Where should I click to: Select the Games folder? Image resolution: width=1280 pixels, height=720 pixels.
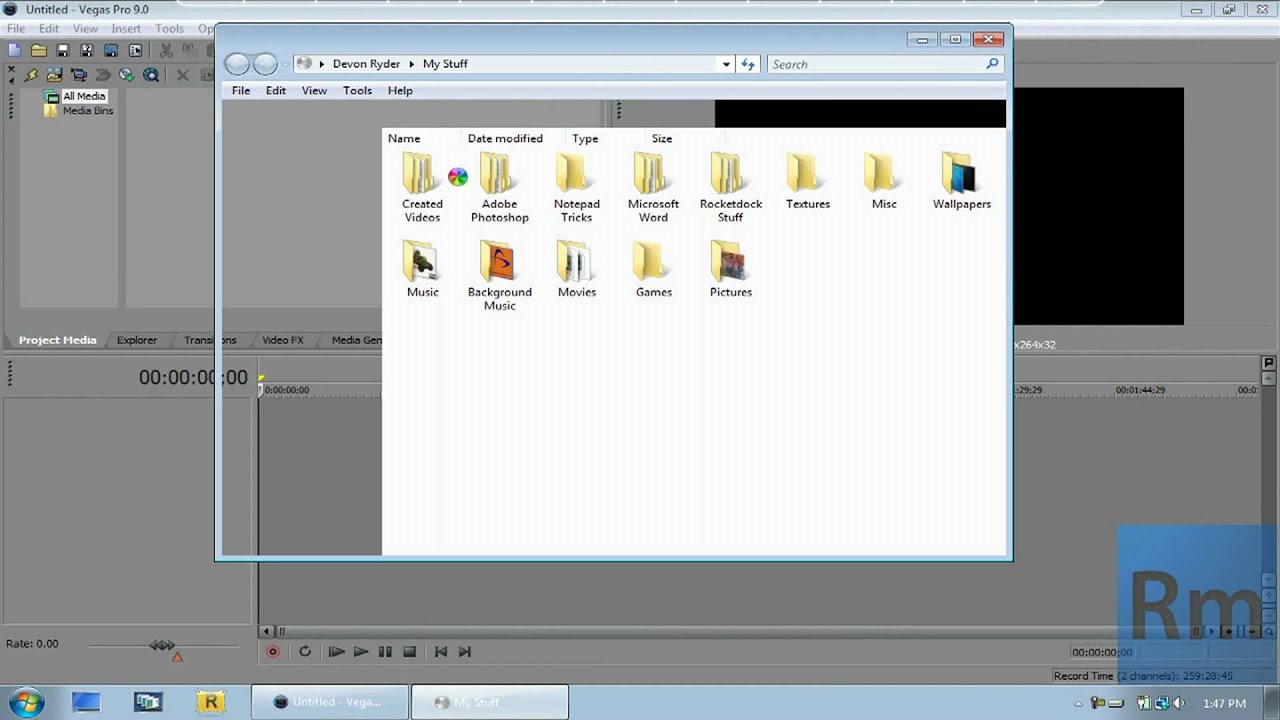coord(653,269)
